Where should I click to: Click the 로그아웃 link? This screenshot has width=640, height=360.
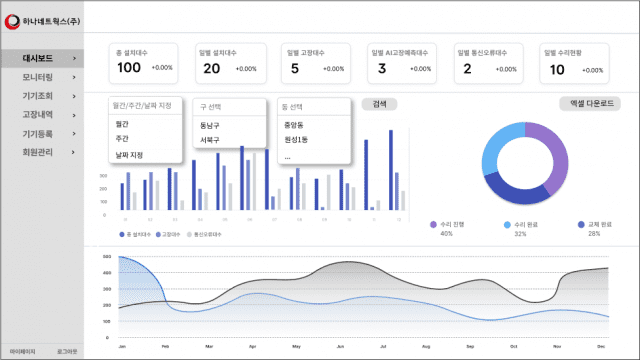click(67, 351)
